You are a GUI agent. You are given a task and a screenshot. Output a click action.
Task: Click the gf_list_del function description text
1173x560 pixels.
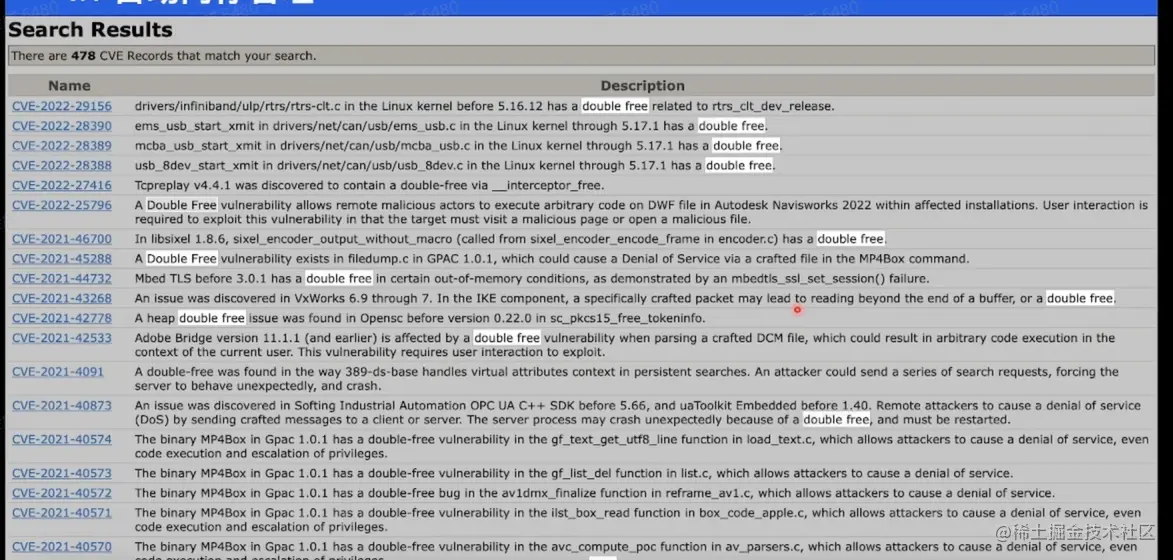click(574, 473)
